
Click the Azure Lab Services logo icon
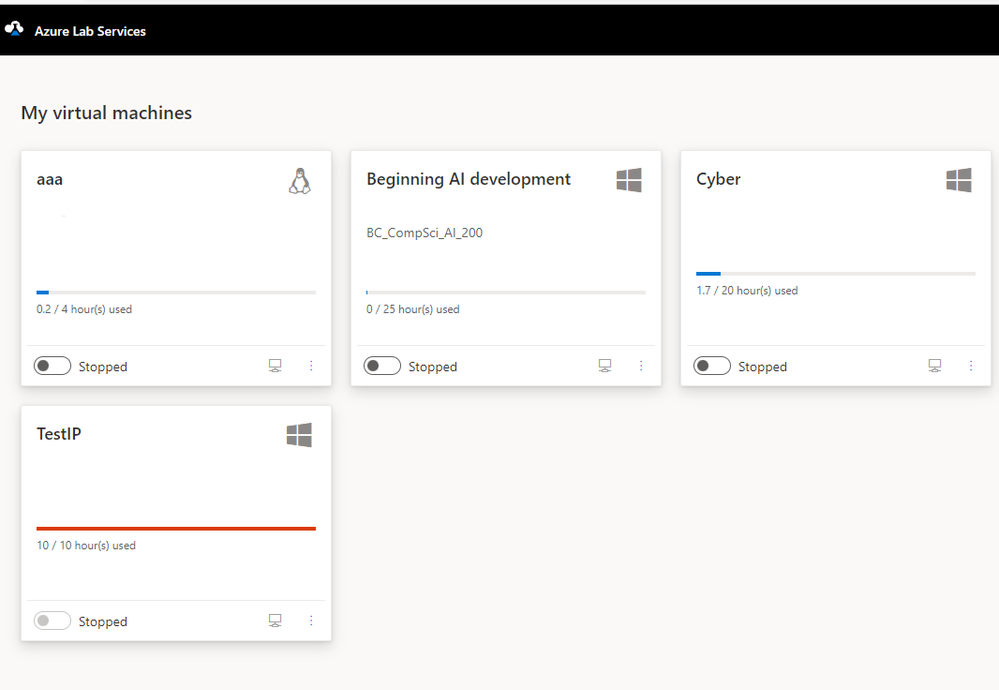[14, 29]
